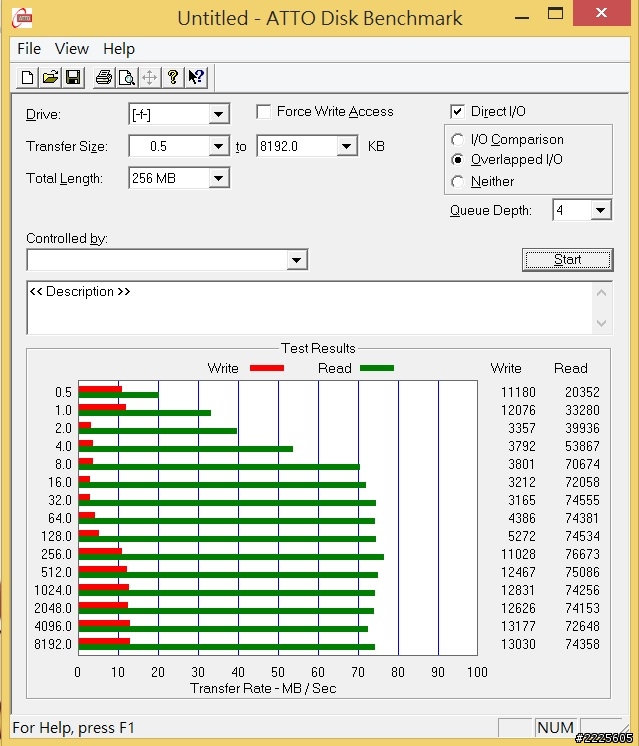Expand the Drive dropdown
This screenshot has width=639, height=746.
(x=218, y=114)
